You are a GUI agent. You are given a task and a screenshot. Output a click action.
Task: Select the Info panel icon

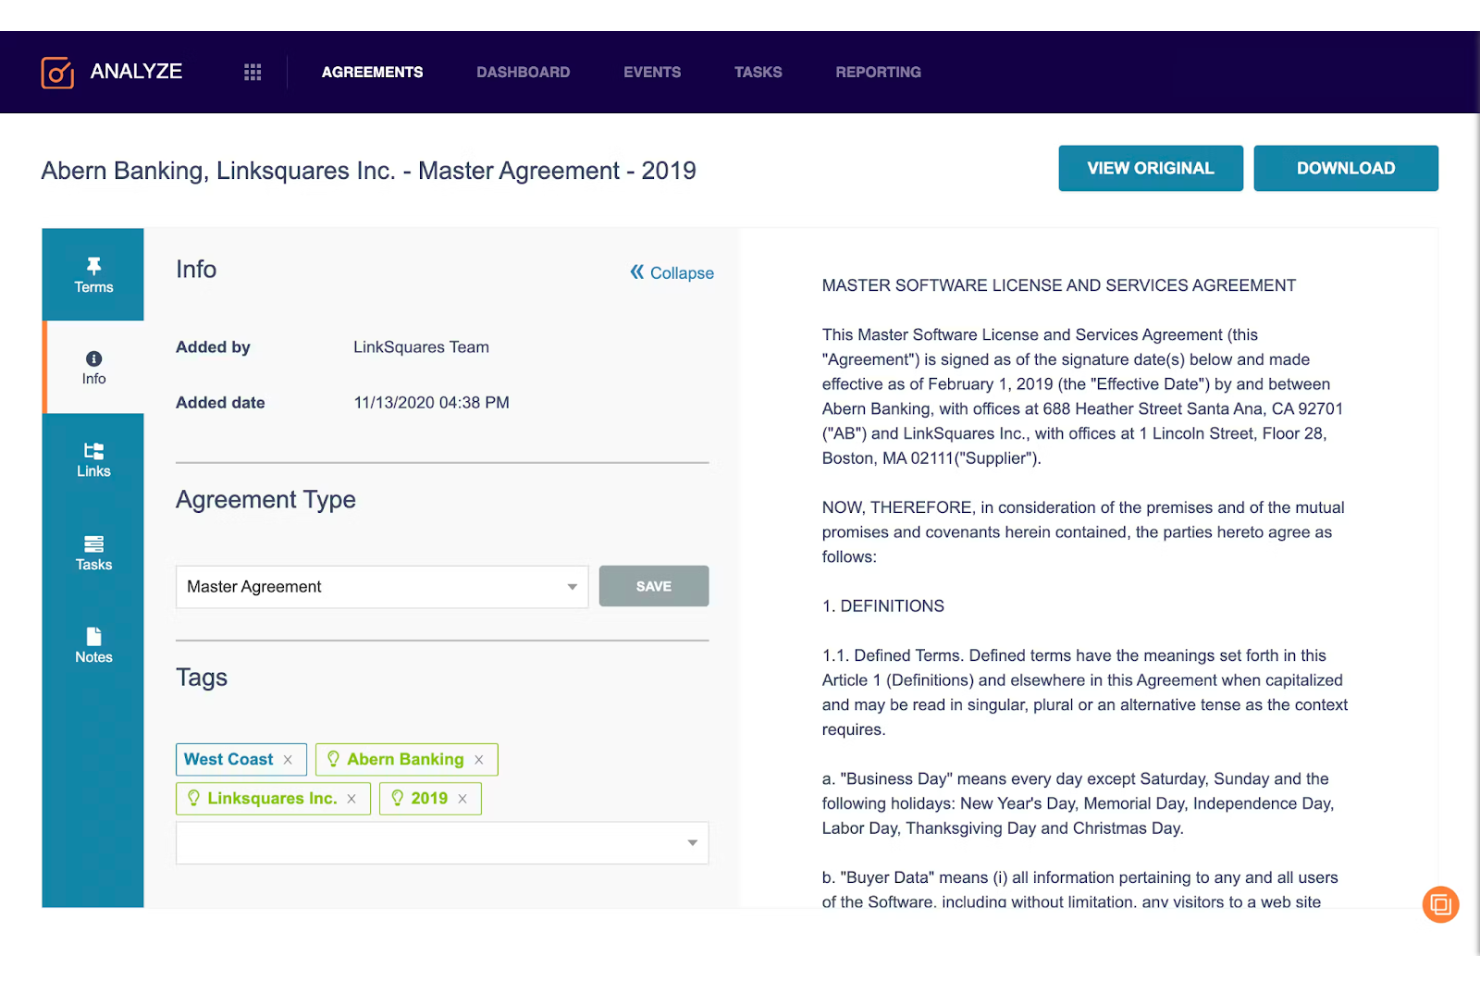click(93, 367)
